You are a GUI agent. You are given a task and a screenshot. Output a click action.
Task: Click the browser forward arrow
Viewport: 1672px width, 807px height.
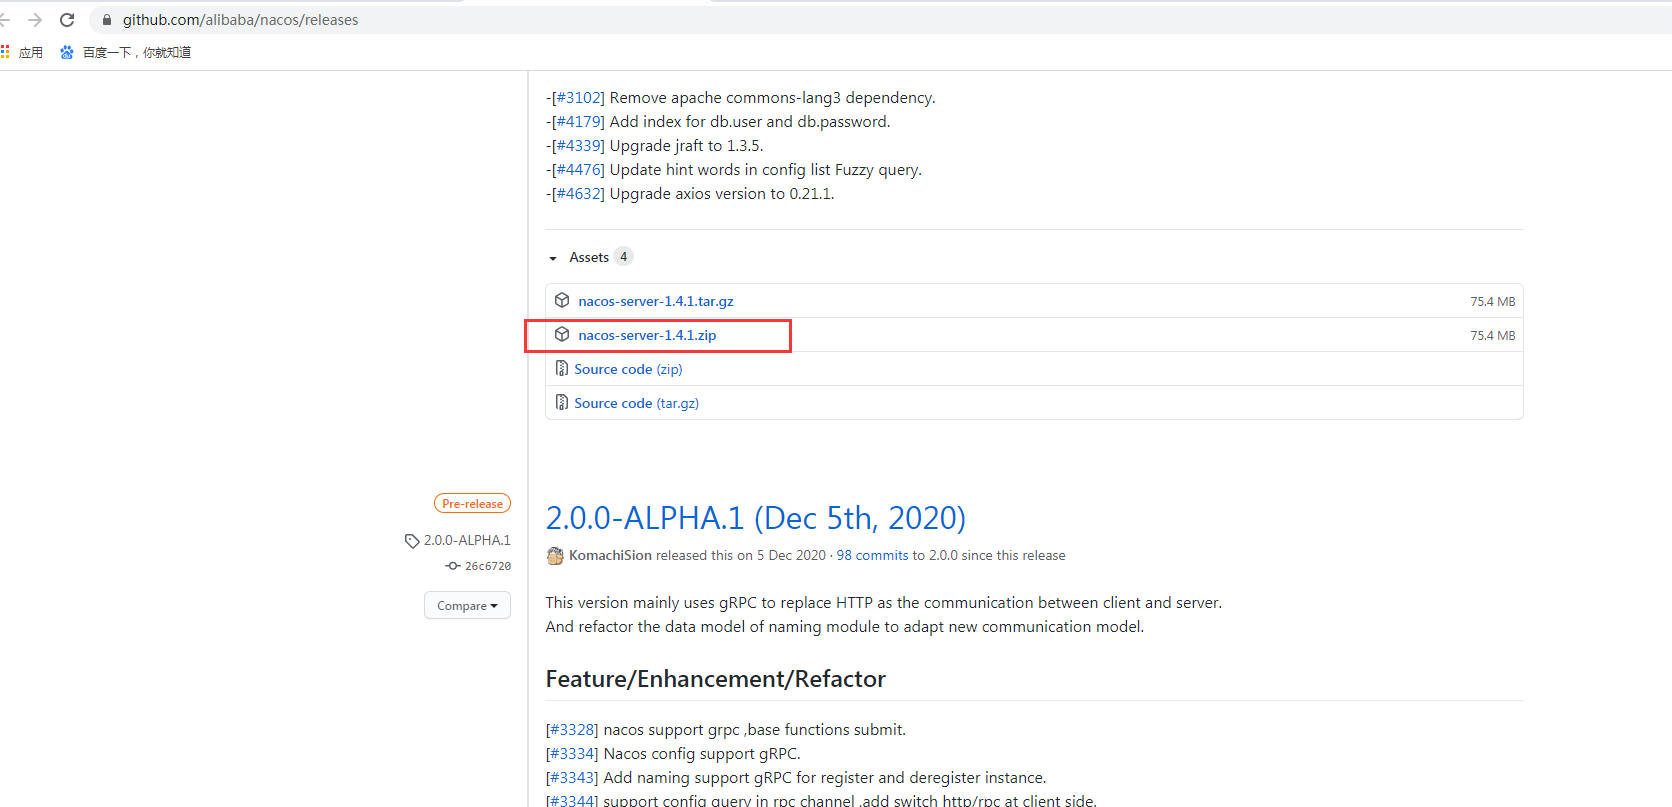click(35, 20)
